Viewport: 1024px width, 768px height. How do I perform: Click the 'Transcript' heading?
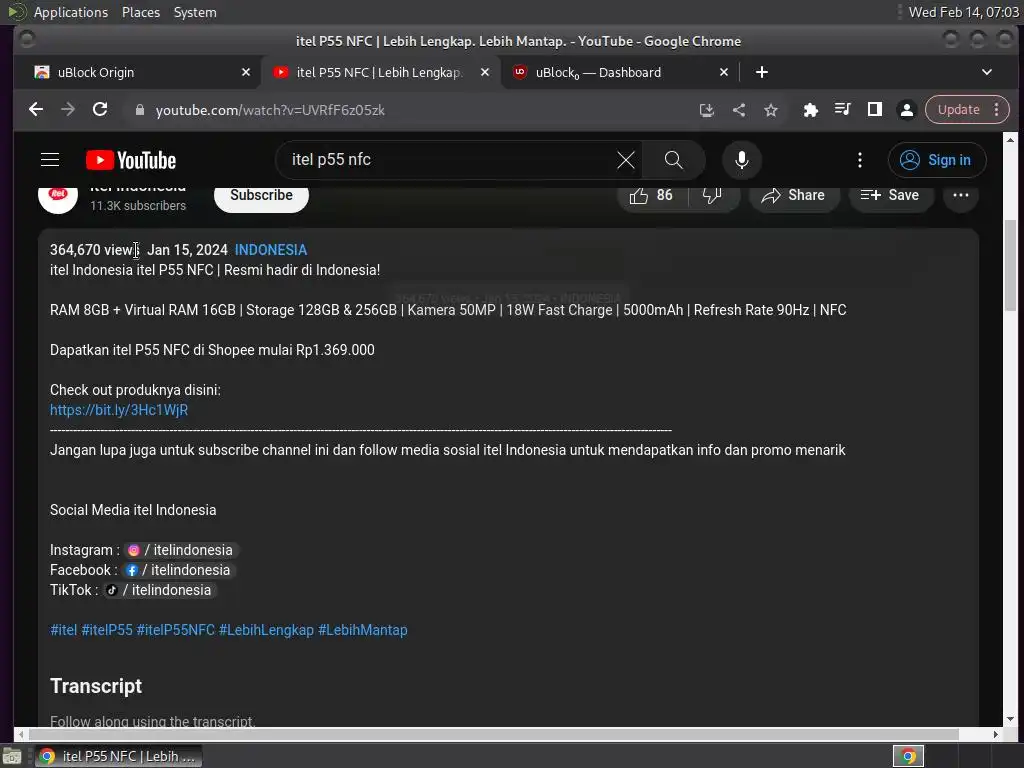[96, 686]
